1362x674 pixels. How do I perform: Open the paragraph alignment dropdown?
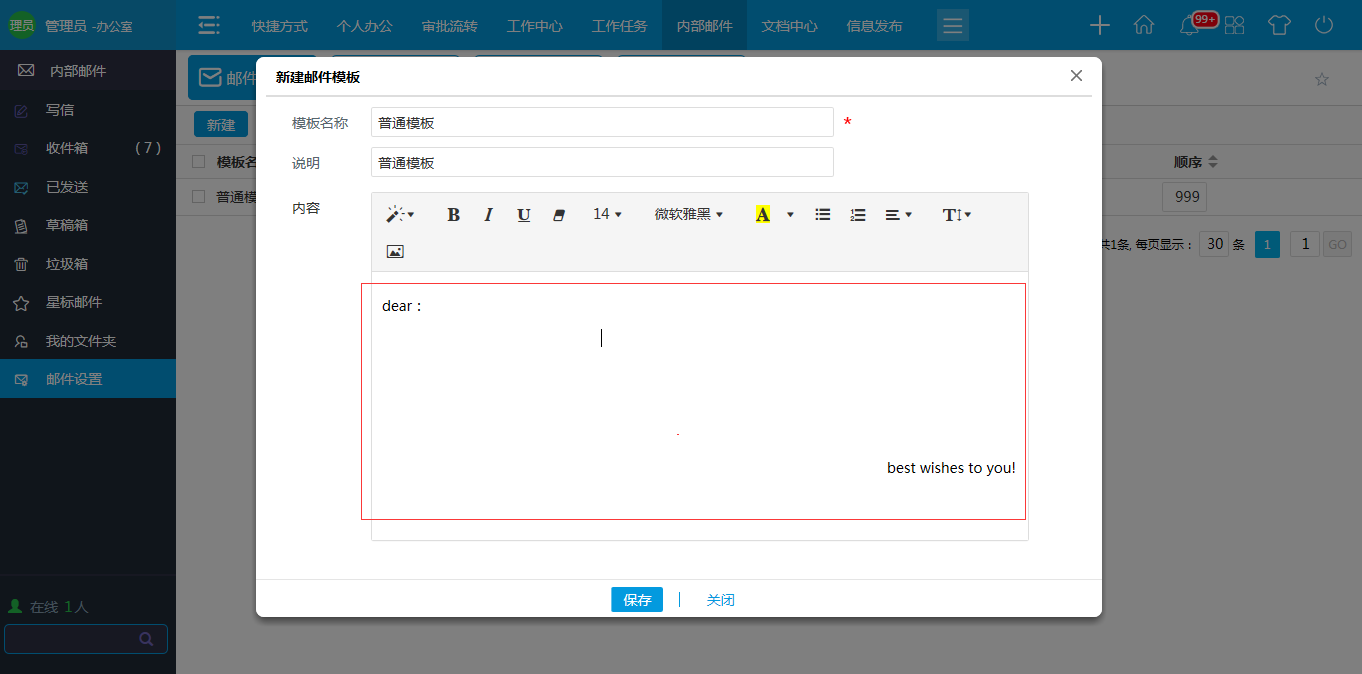898,215
